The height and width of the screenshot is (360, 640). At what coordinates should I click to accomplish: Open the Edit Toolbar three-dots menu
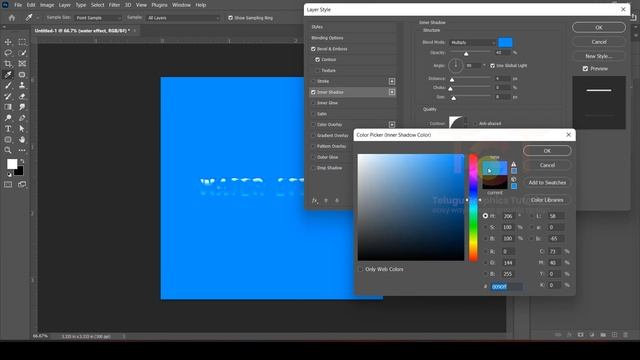pos(22,150)
